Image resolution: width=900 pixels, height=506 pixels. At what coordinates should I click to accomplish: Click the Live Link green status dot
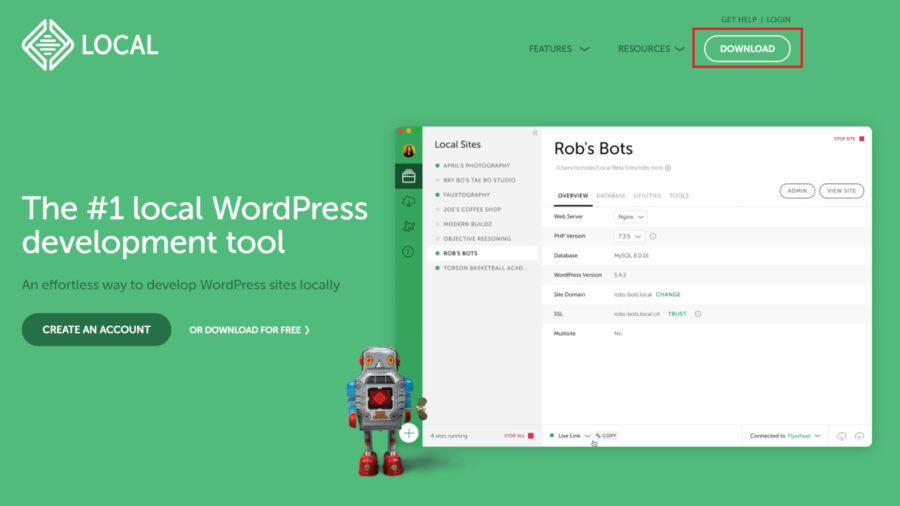tap(552, 436)
